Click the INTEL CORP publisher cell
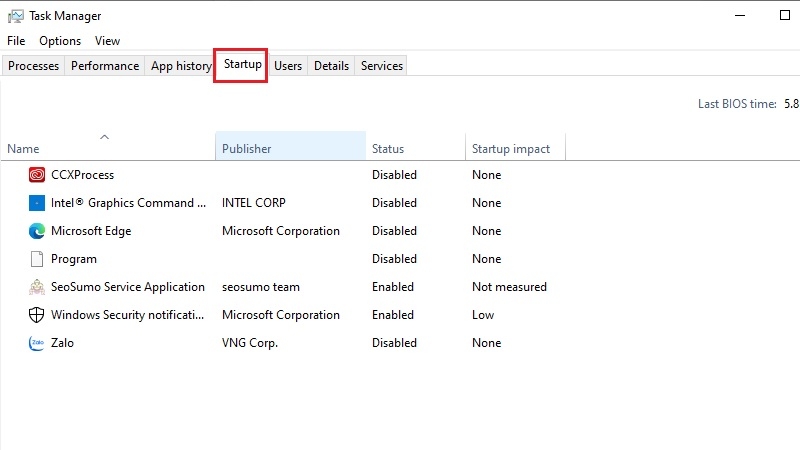Image resolution: width=800 pixels, height=450 pixels. coord(254,203)
